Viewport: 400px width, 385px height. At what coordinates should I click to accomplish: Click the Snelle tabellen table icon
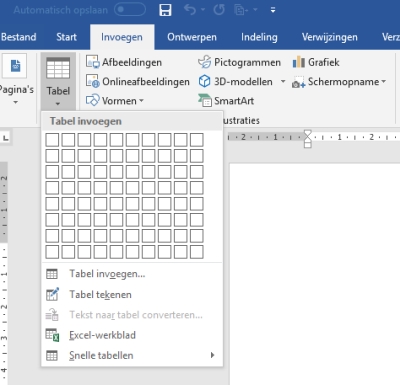(52, 356)
